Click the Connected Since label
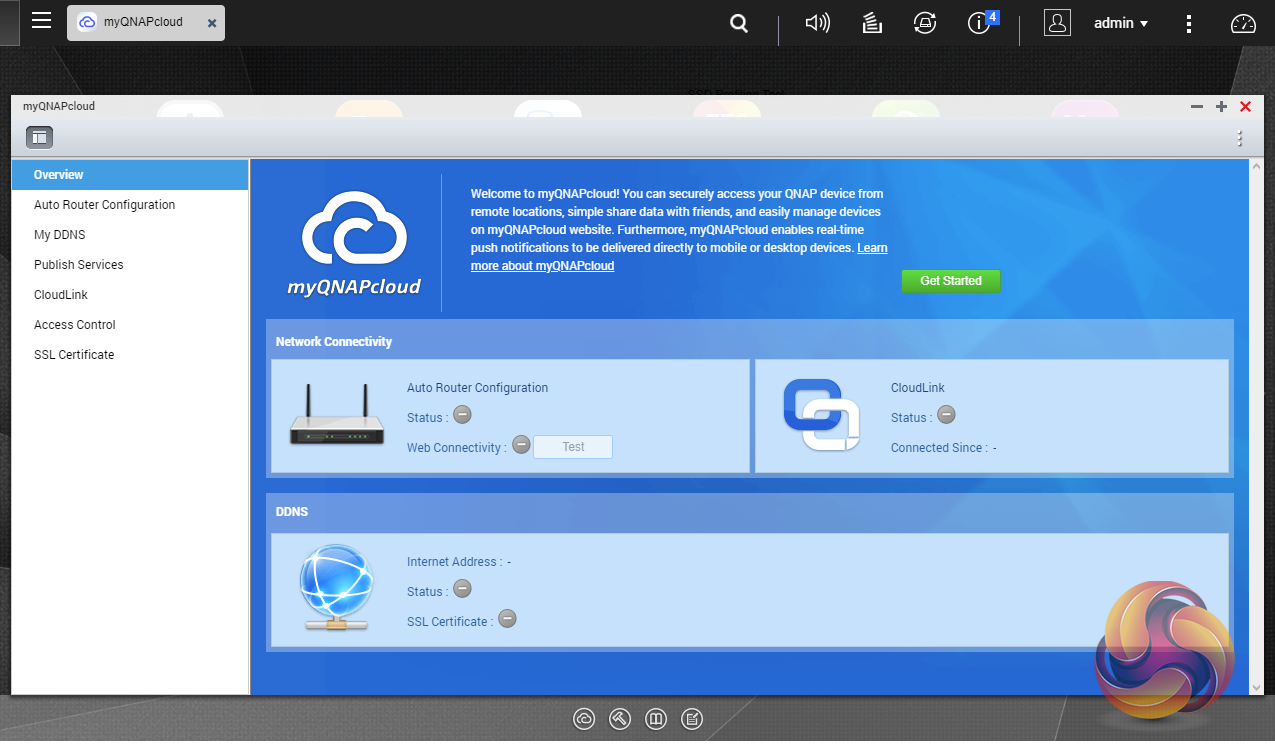 click(x=939, y=448)
